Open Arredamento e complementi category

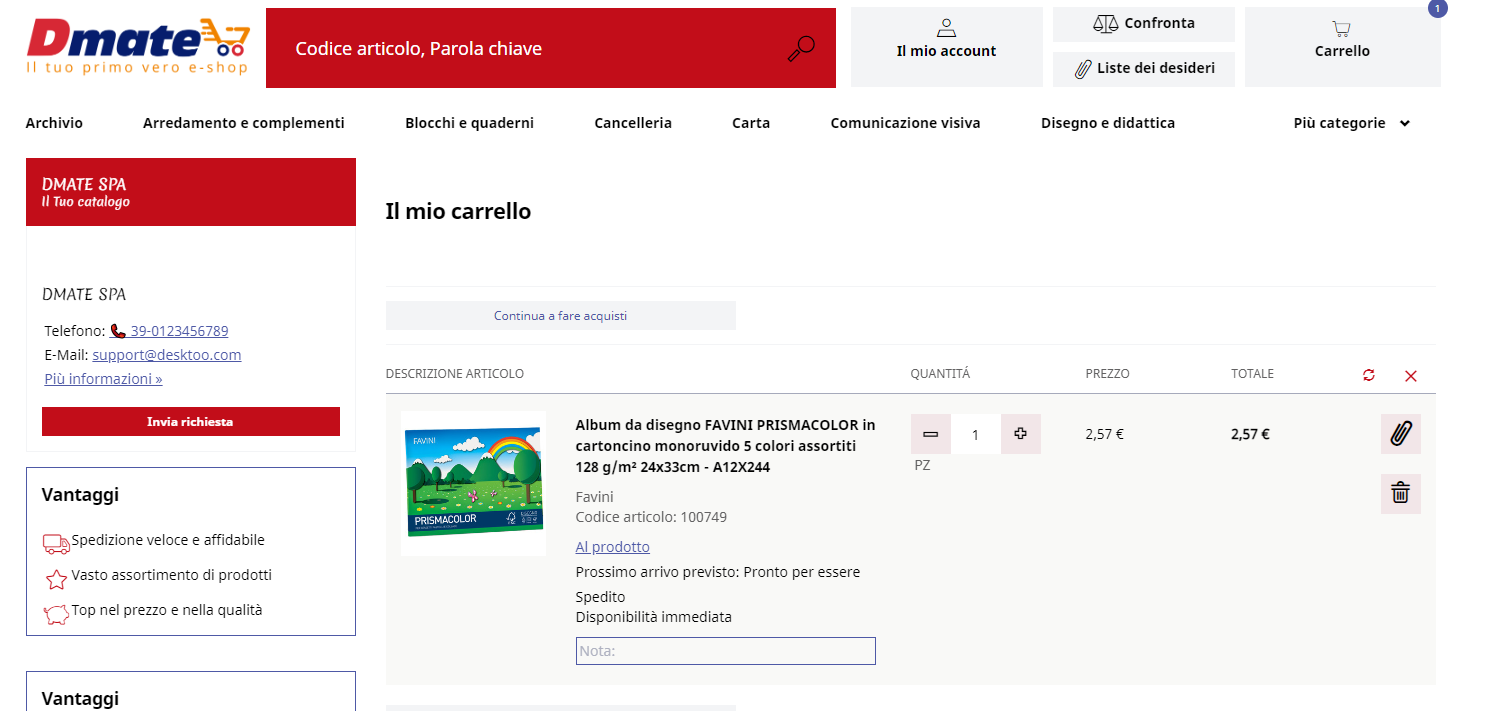[244, 123]
